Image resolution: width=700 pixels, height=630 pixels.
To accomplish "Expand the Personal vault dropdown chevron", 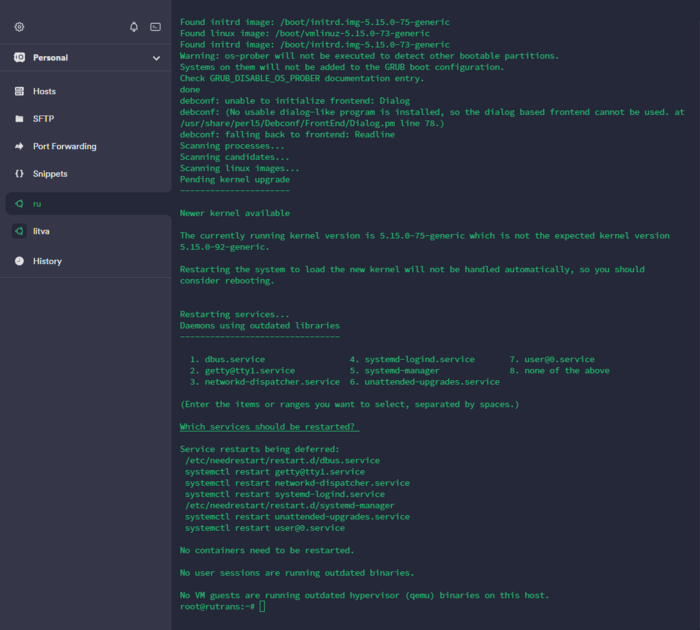I will (x=156, y=58).
